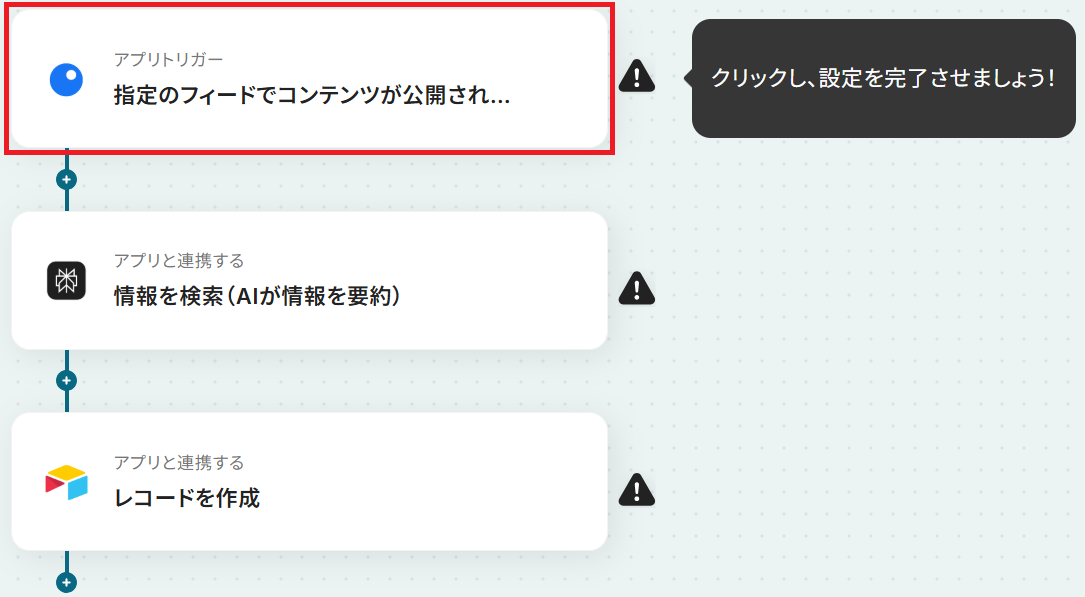The height and width of the screenshot is (597, 1085).
Task: Click the empty dotted canvas background
Action: 865,346
